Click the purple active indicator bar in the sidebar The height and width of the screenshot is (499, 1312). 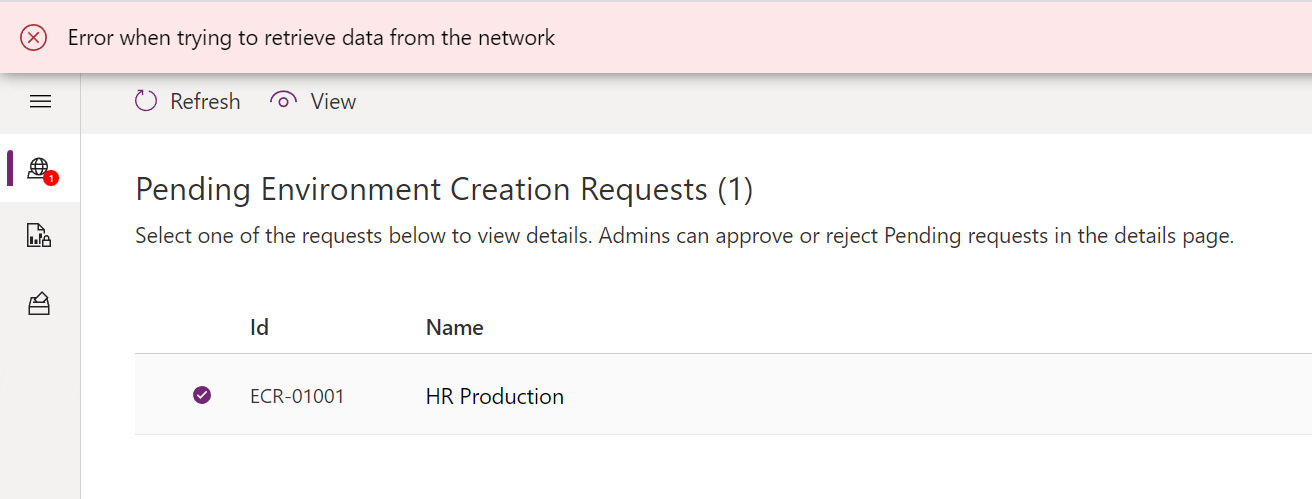(10, 168)
